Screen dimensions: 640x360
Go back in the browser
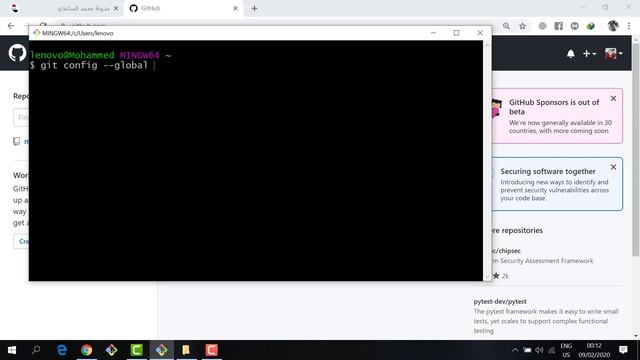tap(11, 26)
